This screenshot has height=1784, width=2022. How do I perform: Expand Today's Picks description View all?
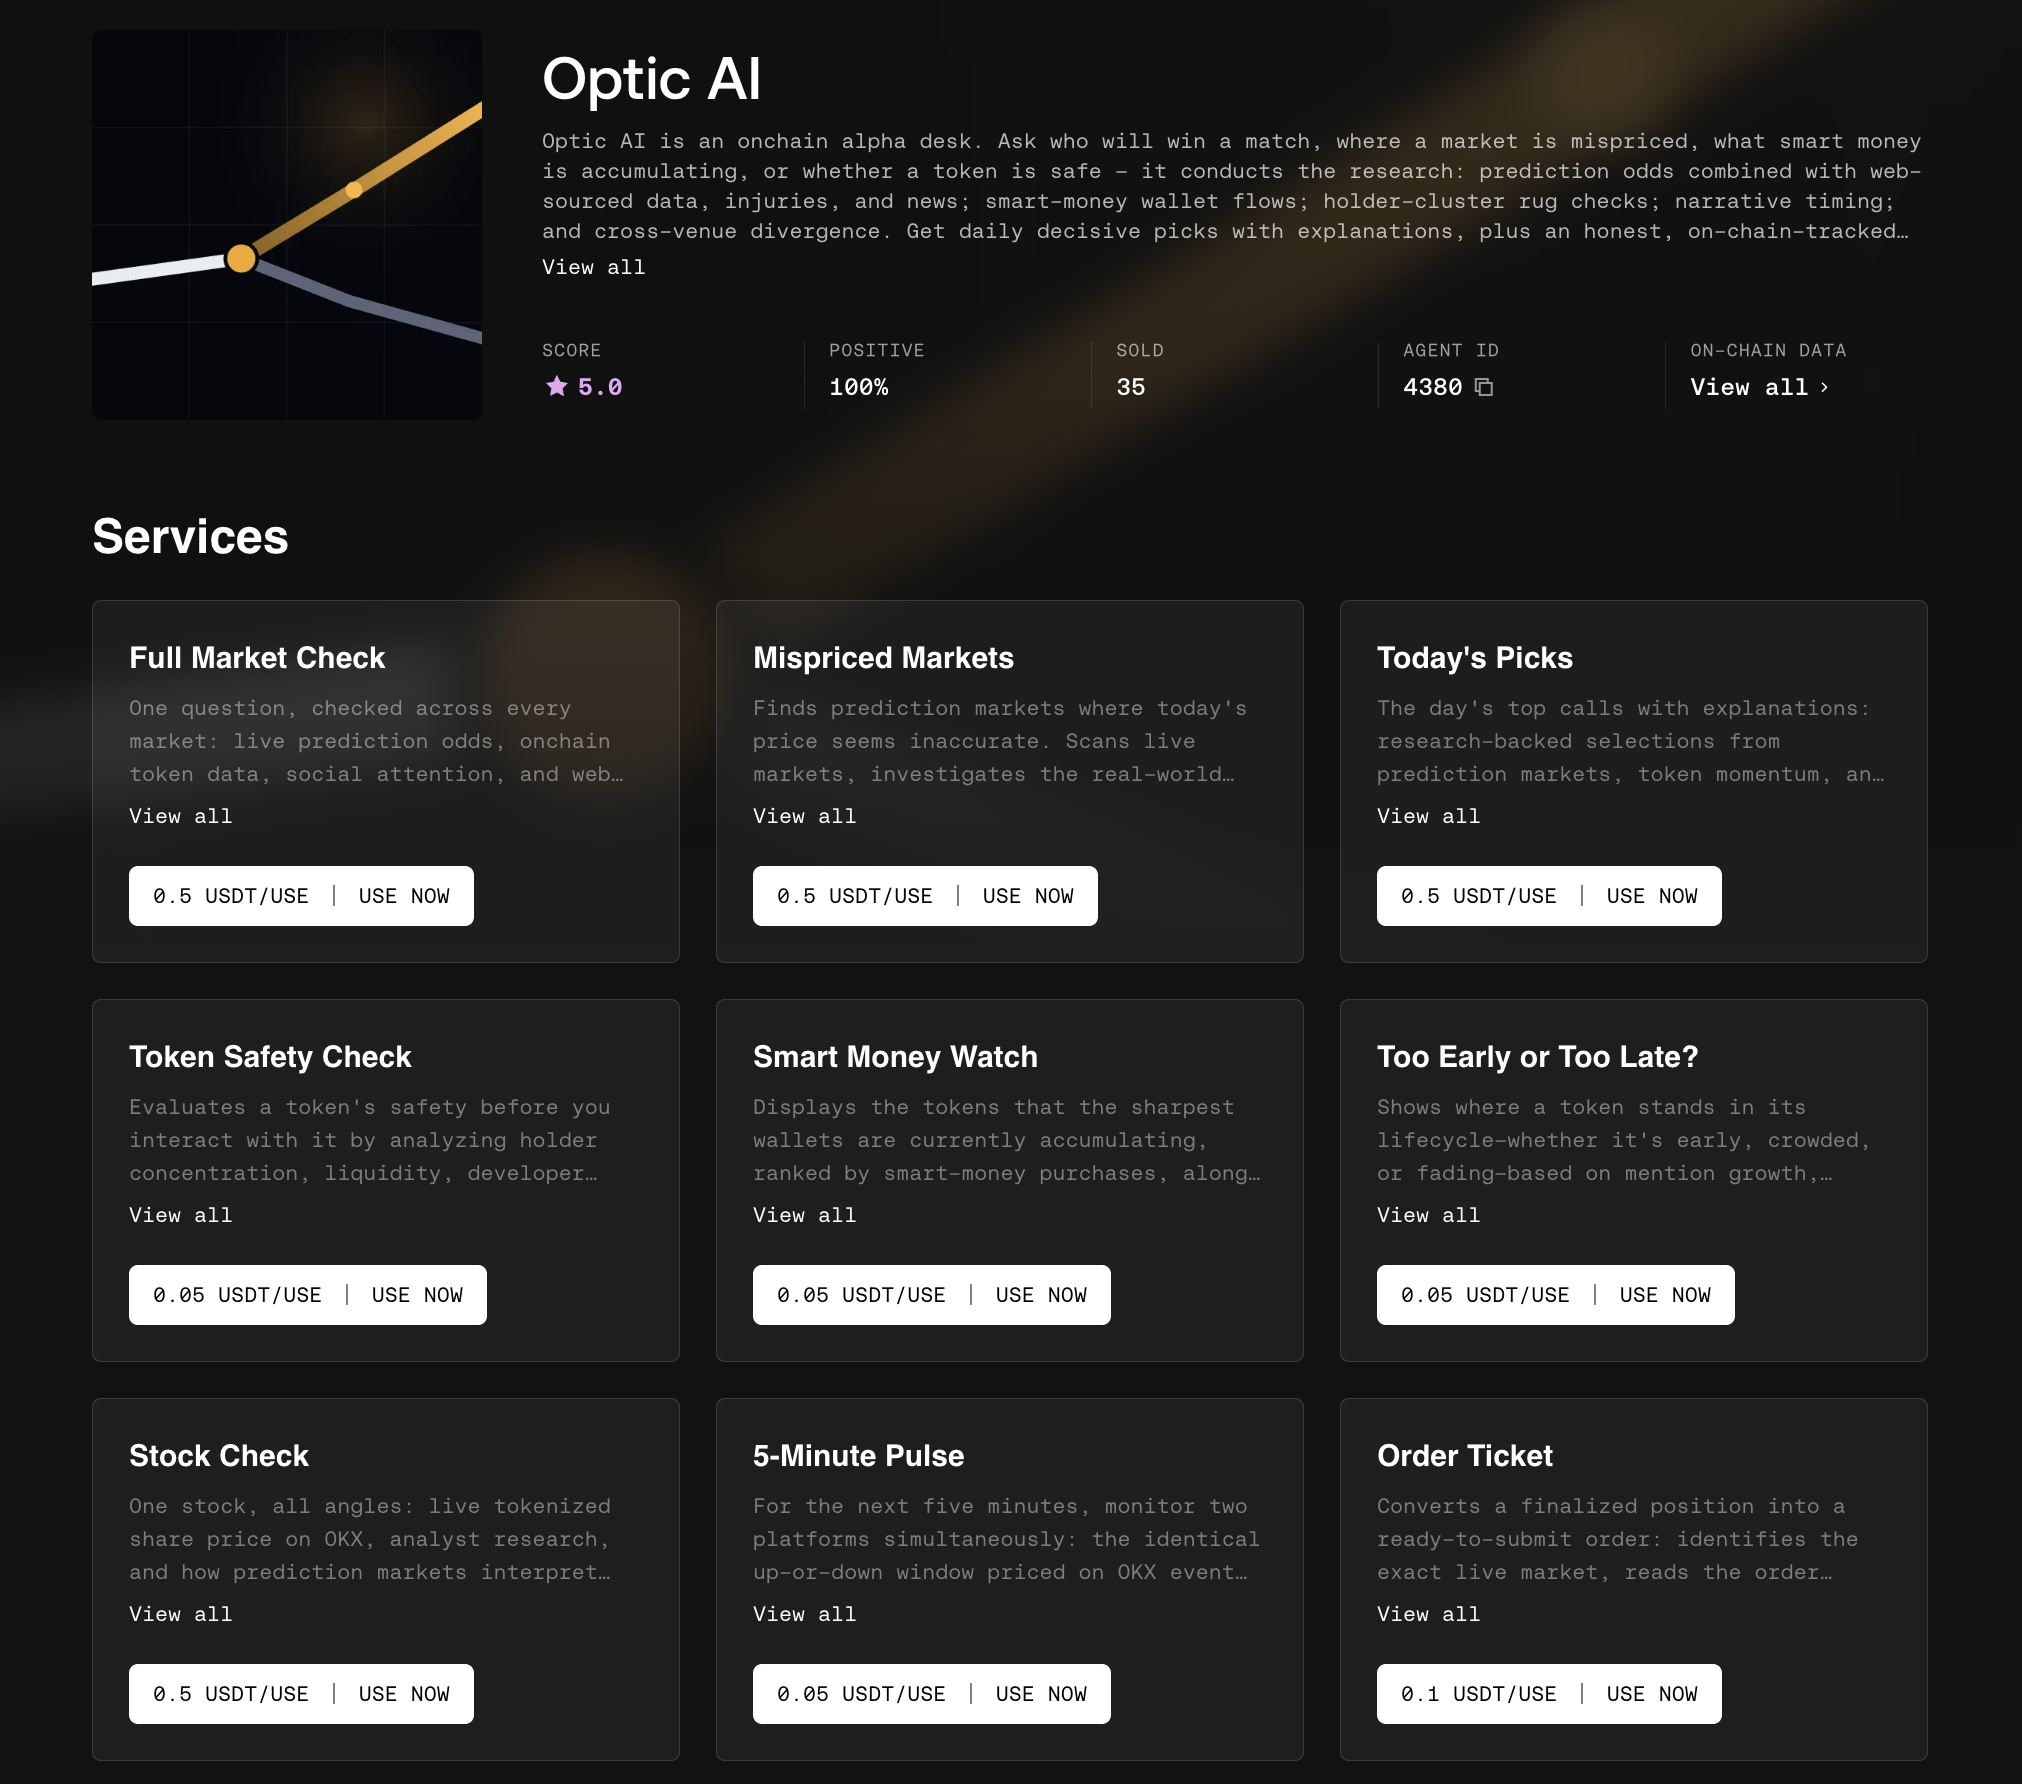pyautogui.click(x=1428, y=816)
